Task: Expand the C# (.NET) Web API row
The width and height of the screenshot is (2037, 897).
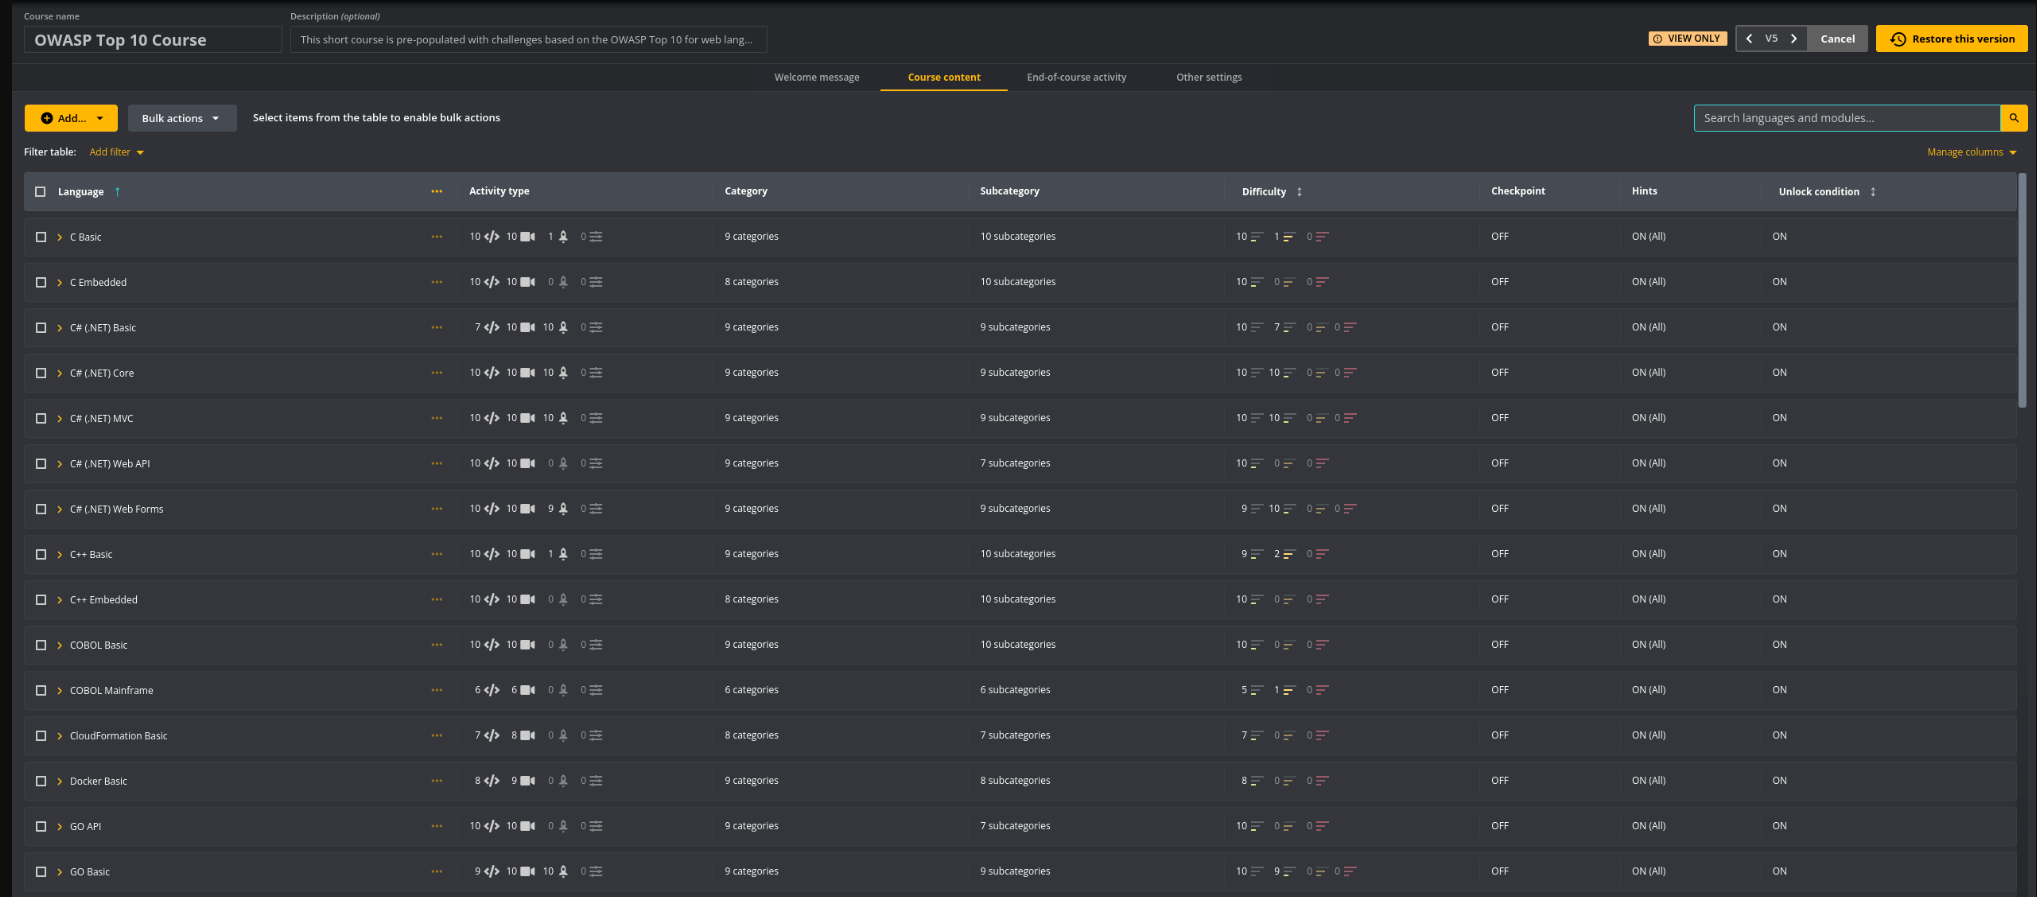Action: (60, 463)
